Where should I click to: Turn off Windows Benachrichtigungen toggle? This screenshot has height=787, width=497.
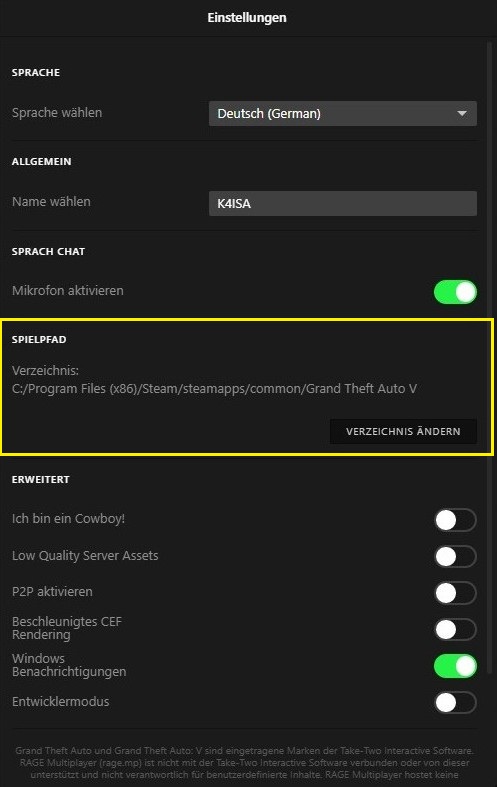[x=455, y=666]
